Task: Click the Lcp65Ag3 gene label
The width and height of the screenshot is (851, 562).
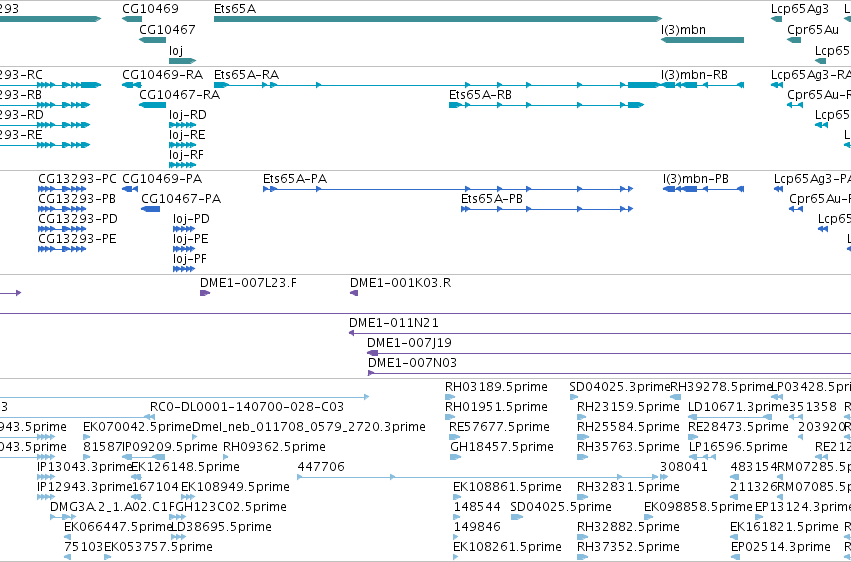Action: [800, 9]
